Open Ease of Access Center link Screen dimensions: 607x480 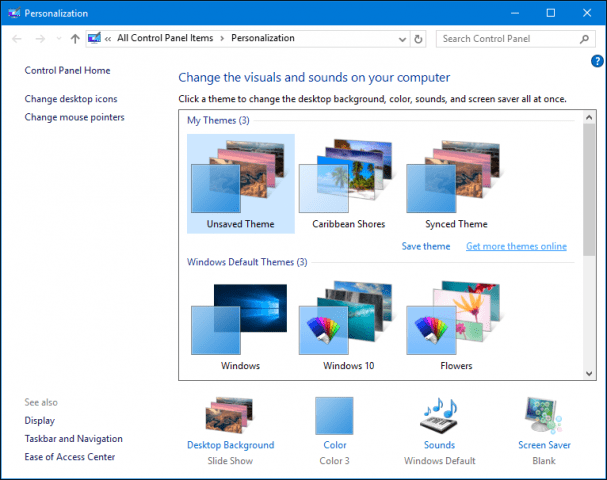point(70,457)
